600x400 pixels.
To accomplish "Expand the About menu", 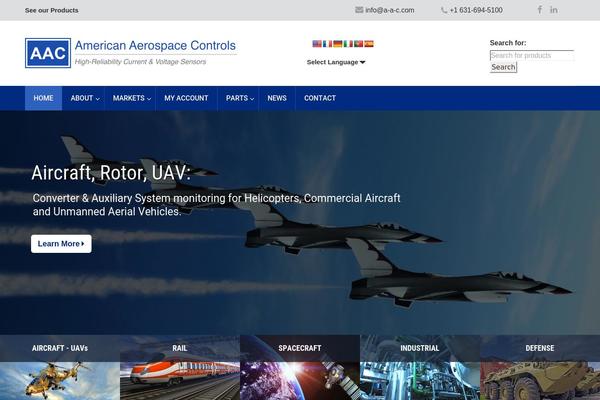I will click(x=85, y=98).
